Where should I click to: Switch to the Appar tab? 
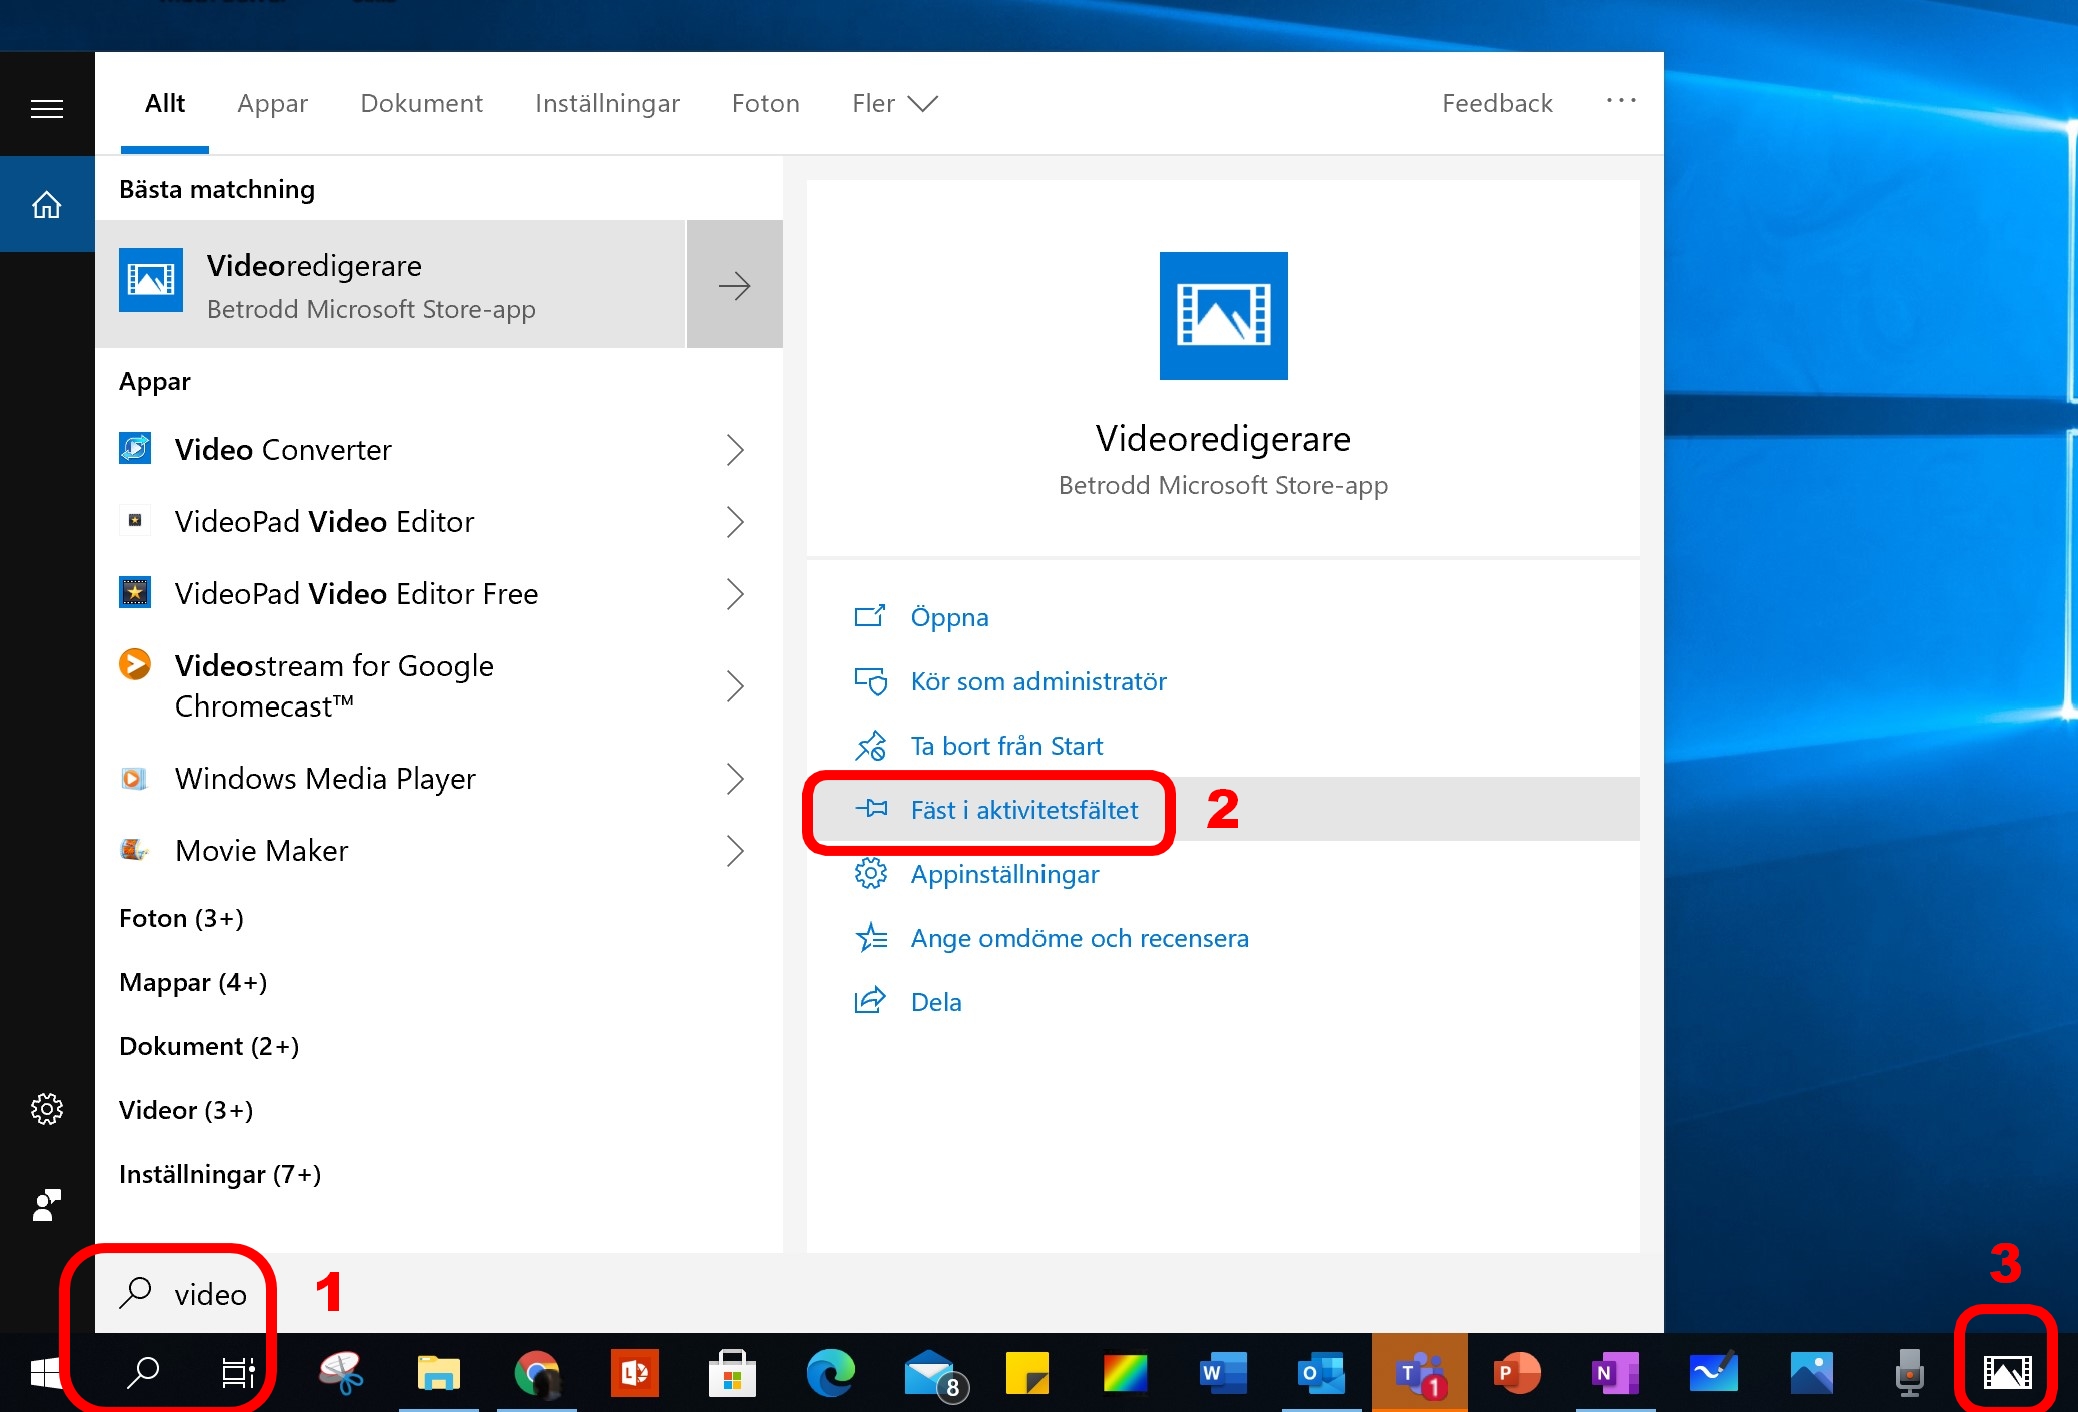272,103
